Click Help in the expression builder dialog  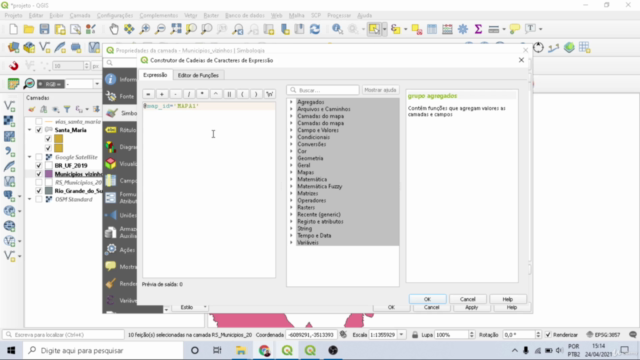507,299
